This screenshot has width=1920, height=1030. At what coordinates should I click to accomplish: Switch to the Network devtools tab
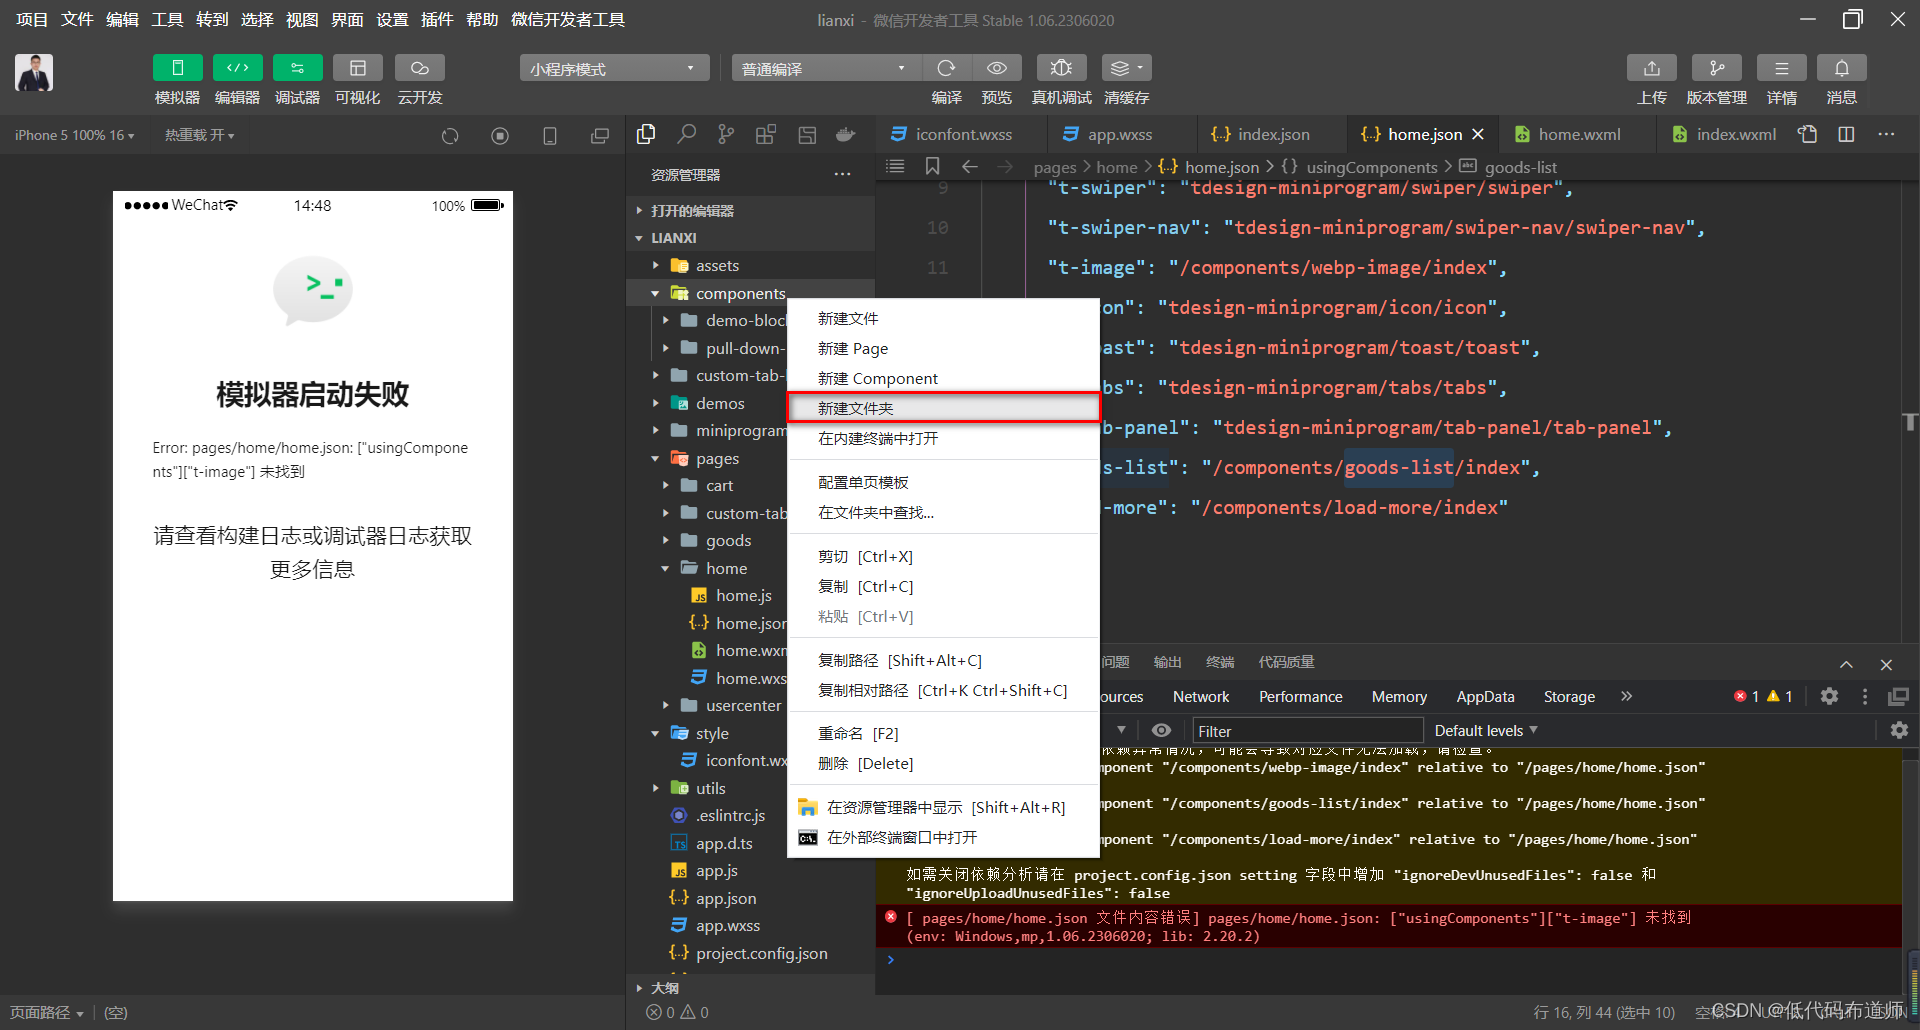(1201, 697)
